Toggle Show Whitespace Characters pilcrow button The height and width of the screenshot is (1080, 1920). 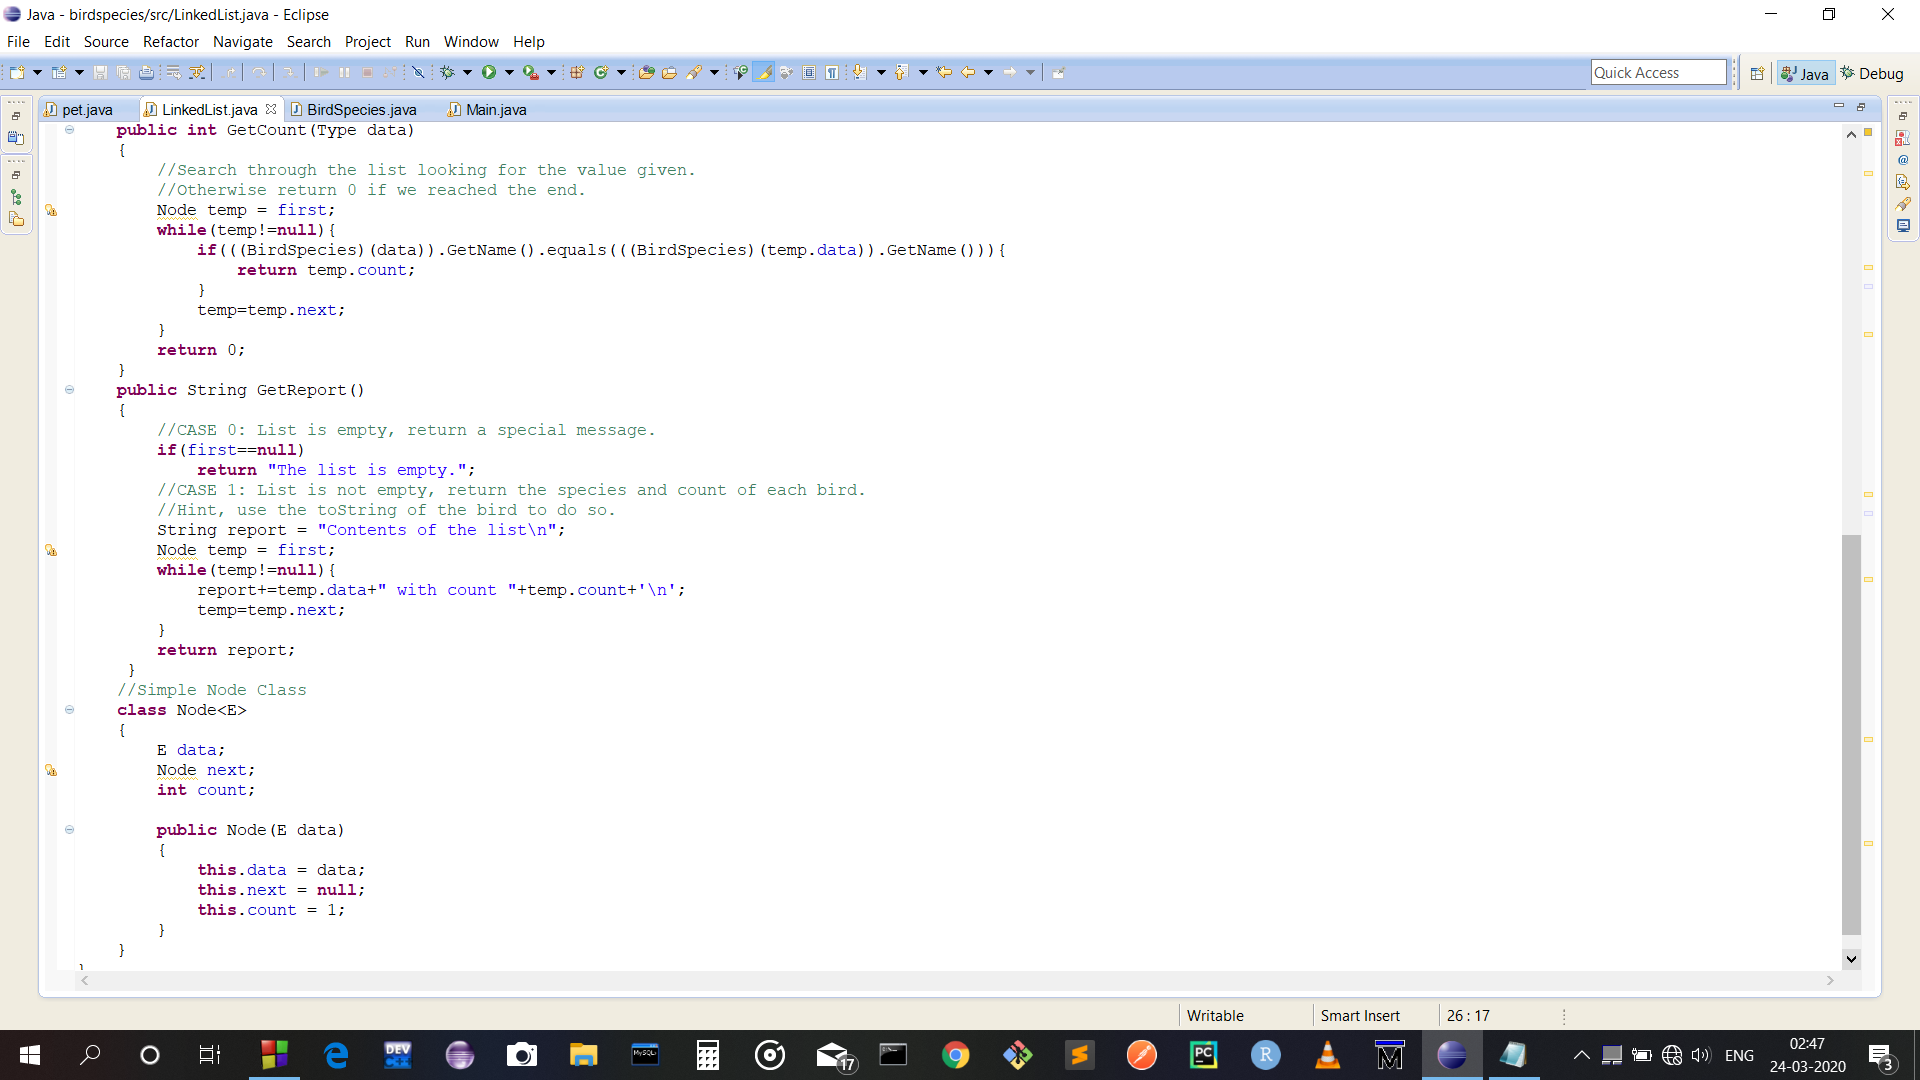(x=832, y=72)
